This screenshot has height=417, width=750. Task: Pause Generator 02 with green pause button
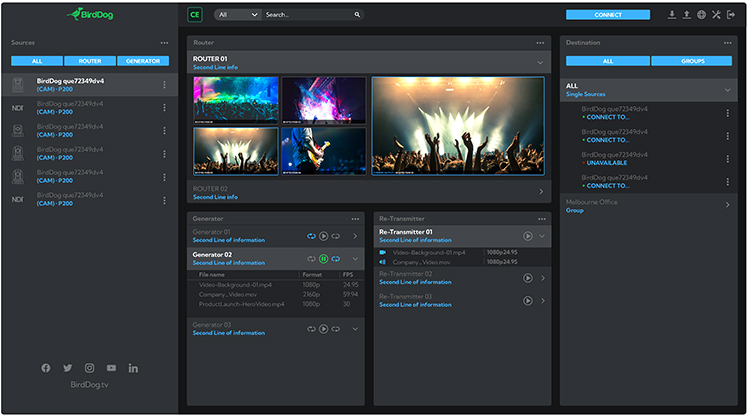(x=324, y=259)
